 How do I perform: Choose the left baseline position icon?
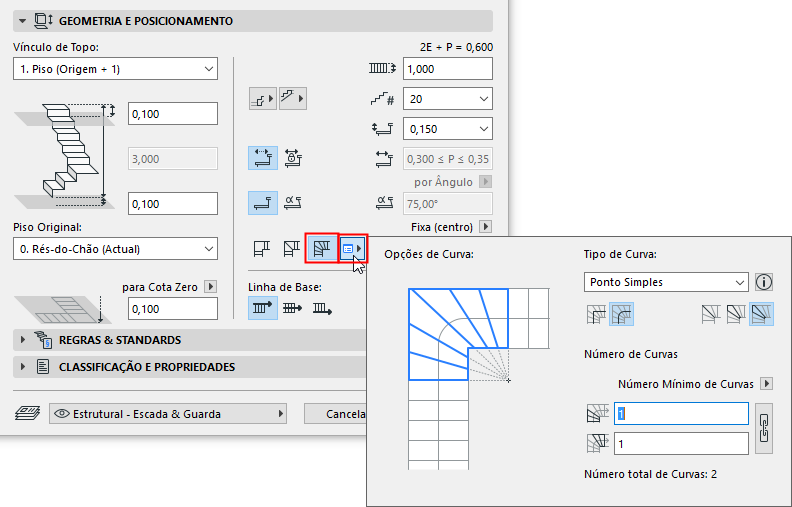click(263, 309)
